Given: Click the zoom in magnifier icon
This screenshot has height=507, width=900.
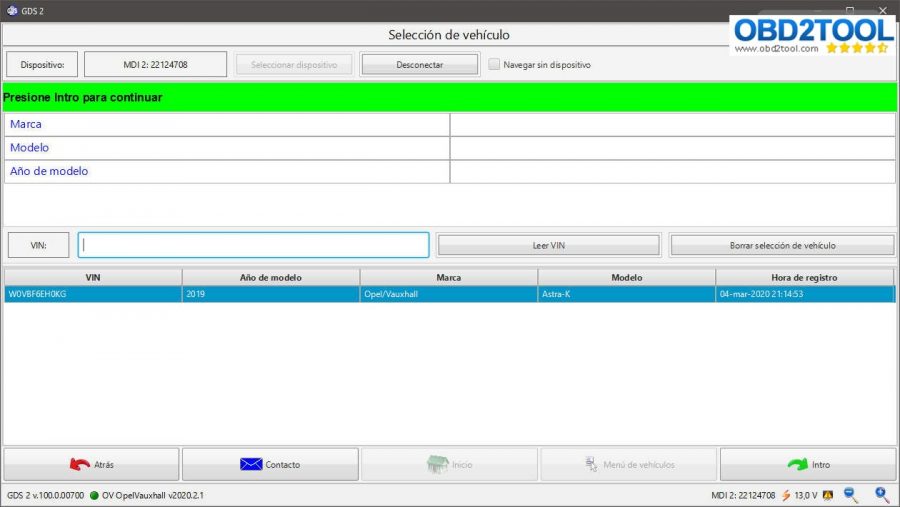Looking at the screenshot, I should pyautogui.click(x=882, y=495).
